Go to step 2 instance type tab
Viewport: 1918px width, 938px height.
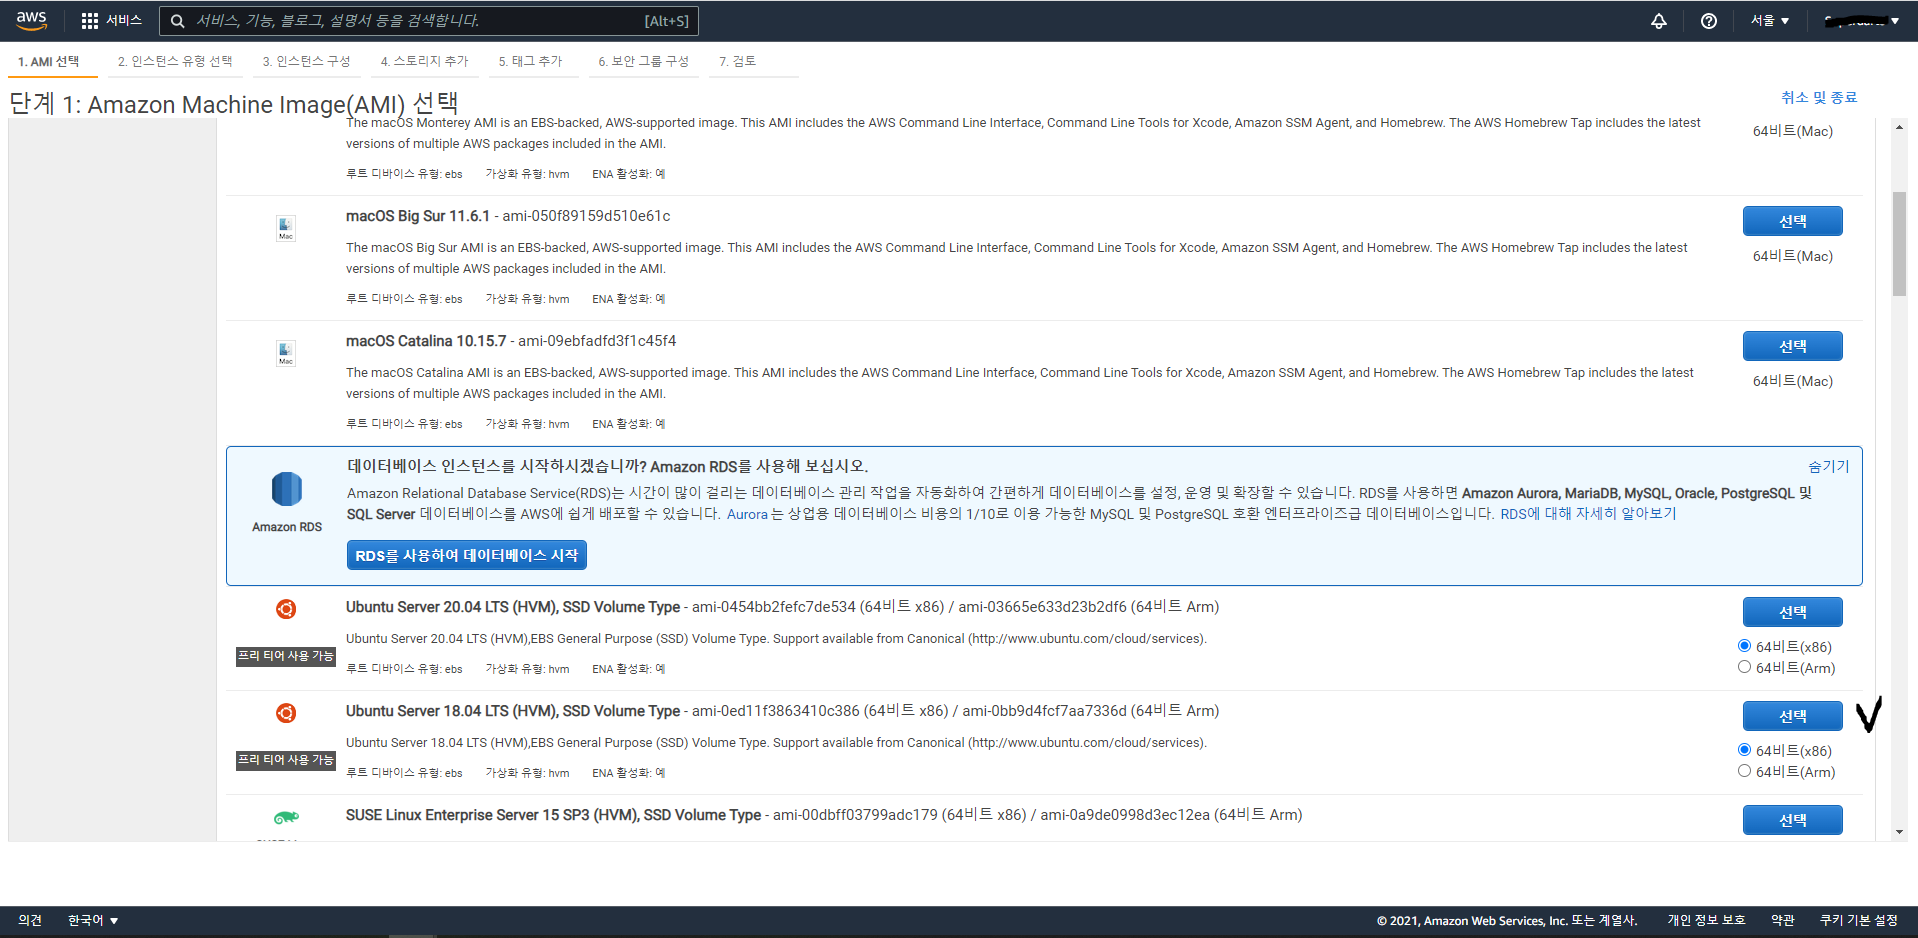tap(175, 62)
